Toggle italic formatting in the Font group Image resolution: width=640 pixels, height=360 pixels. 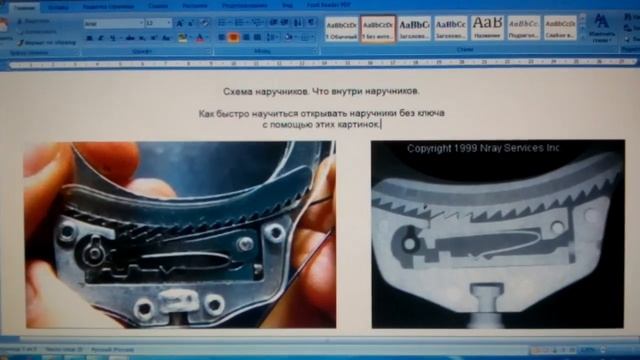pos(100,38)
